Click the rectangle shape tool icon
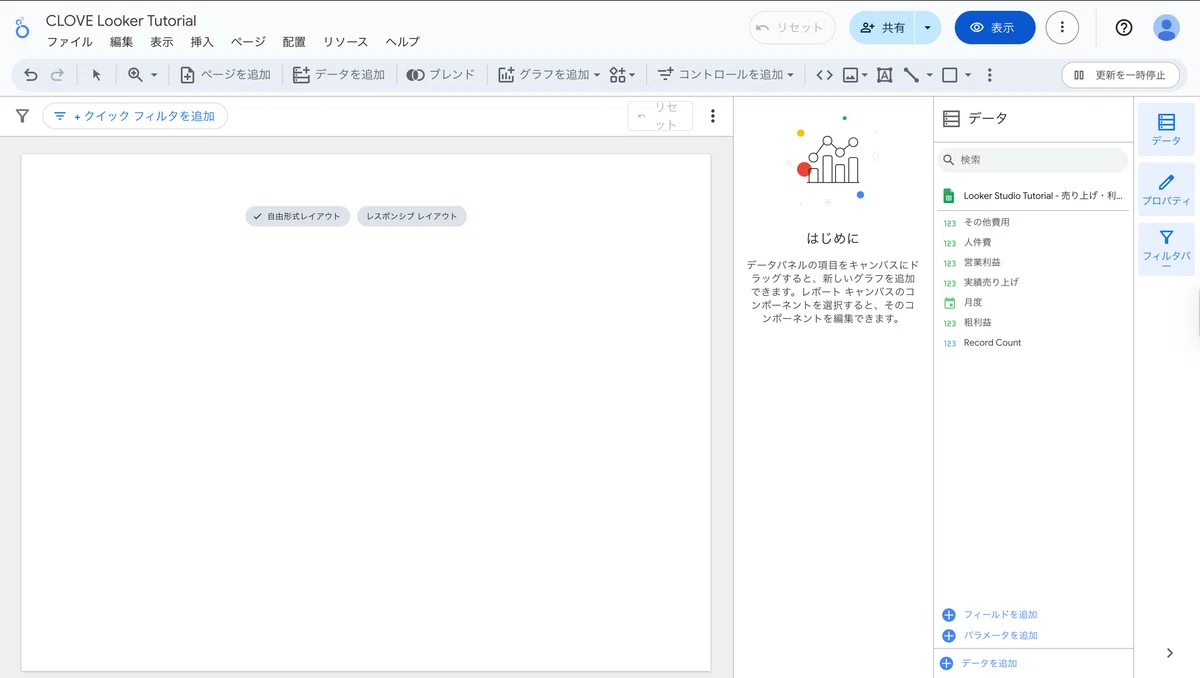Image resolution: width=1200 pixels, height=678 pixels. 950,75
